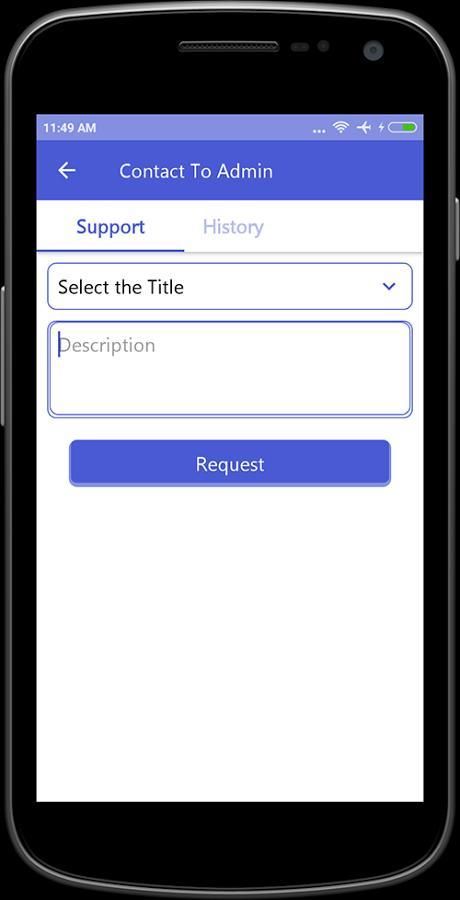
Task: Click the phone's right-side power button
Action: 457,228
